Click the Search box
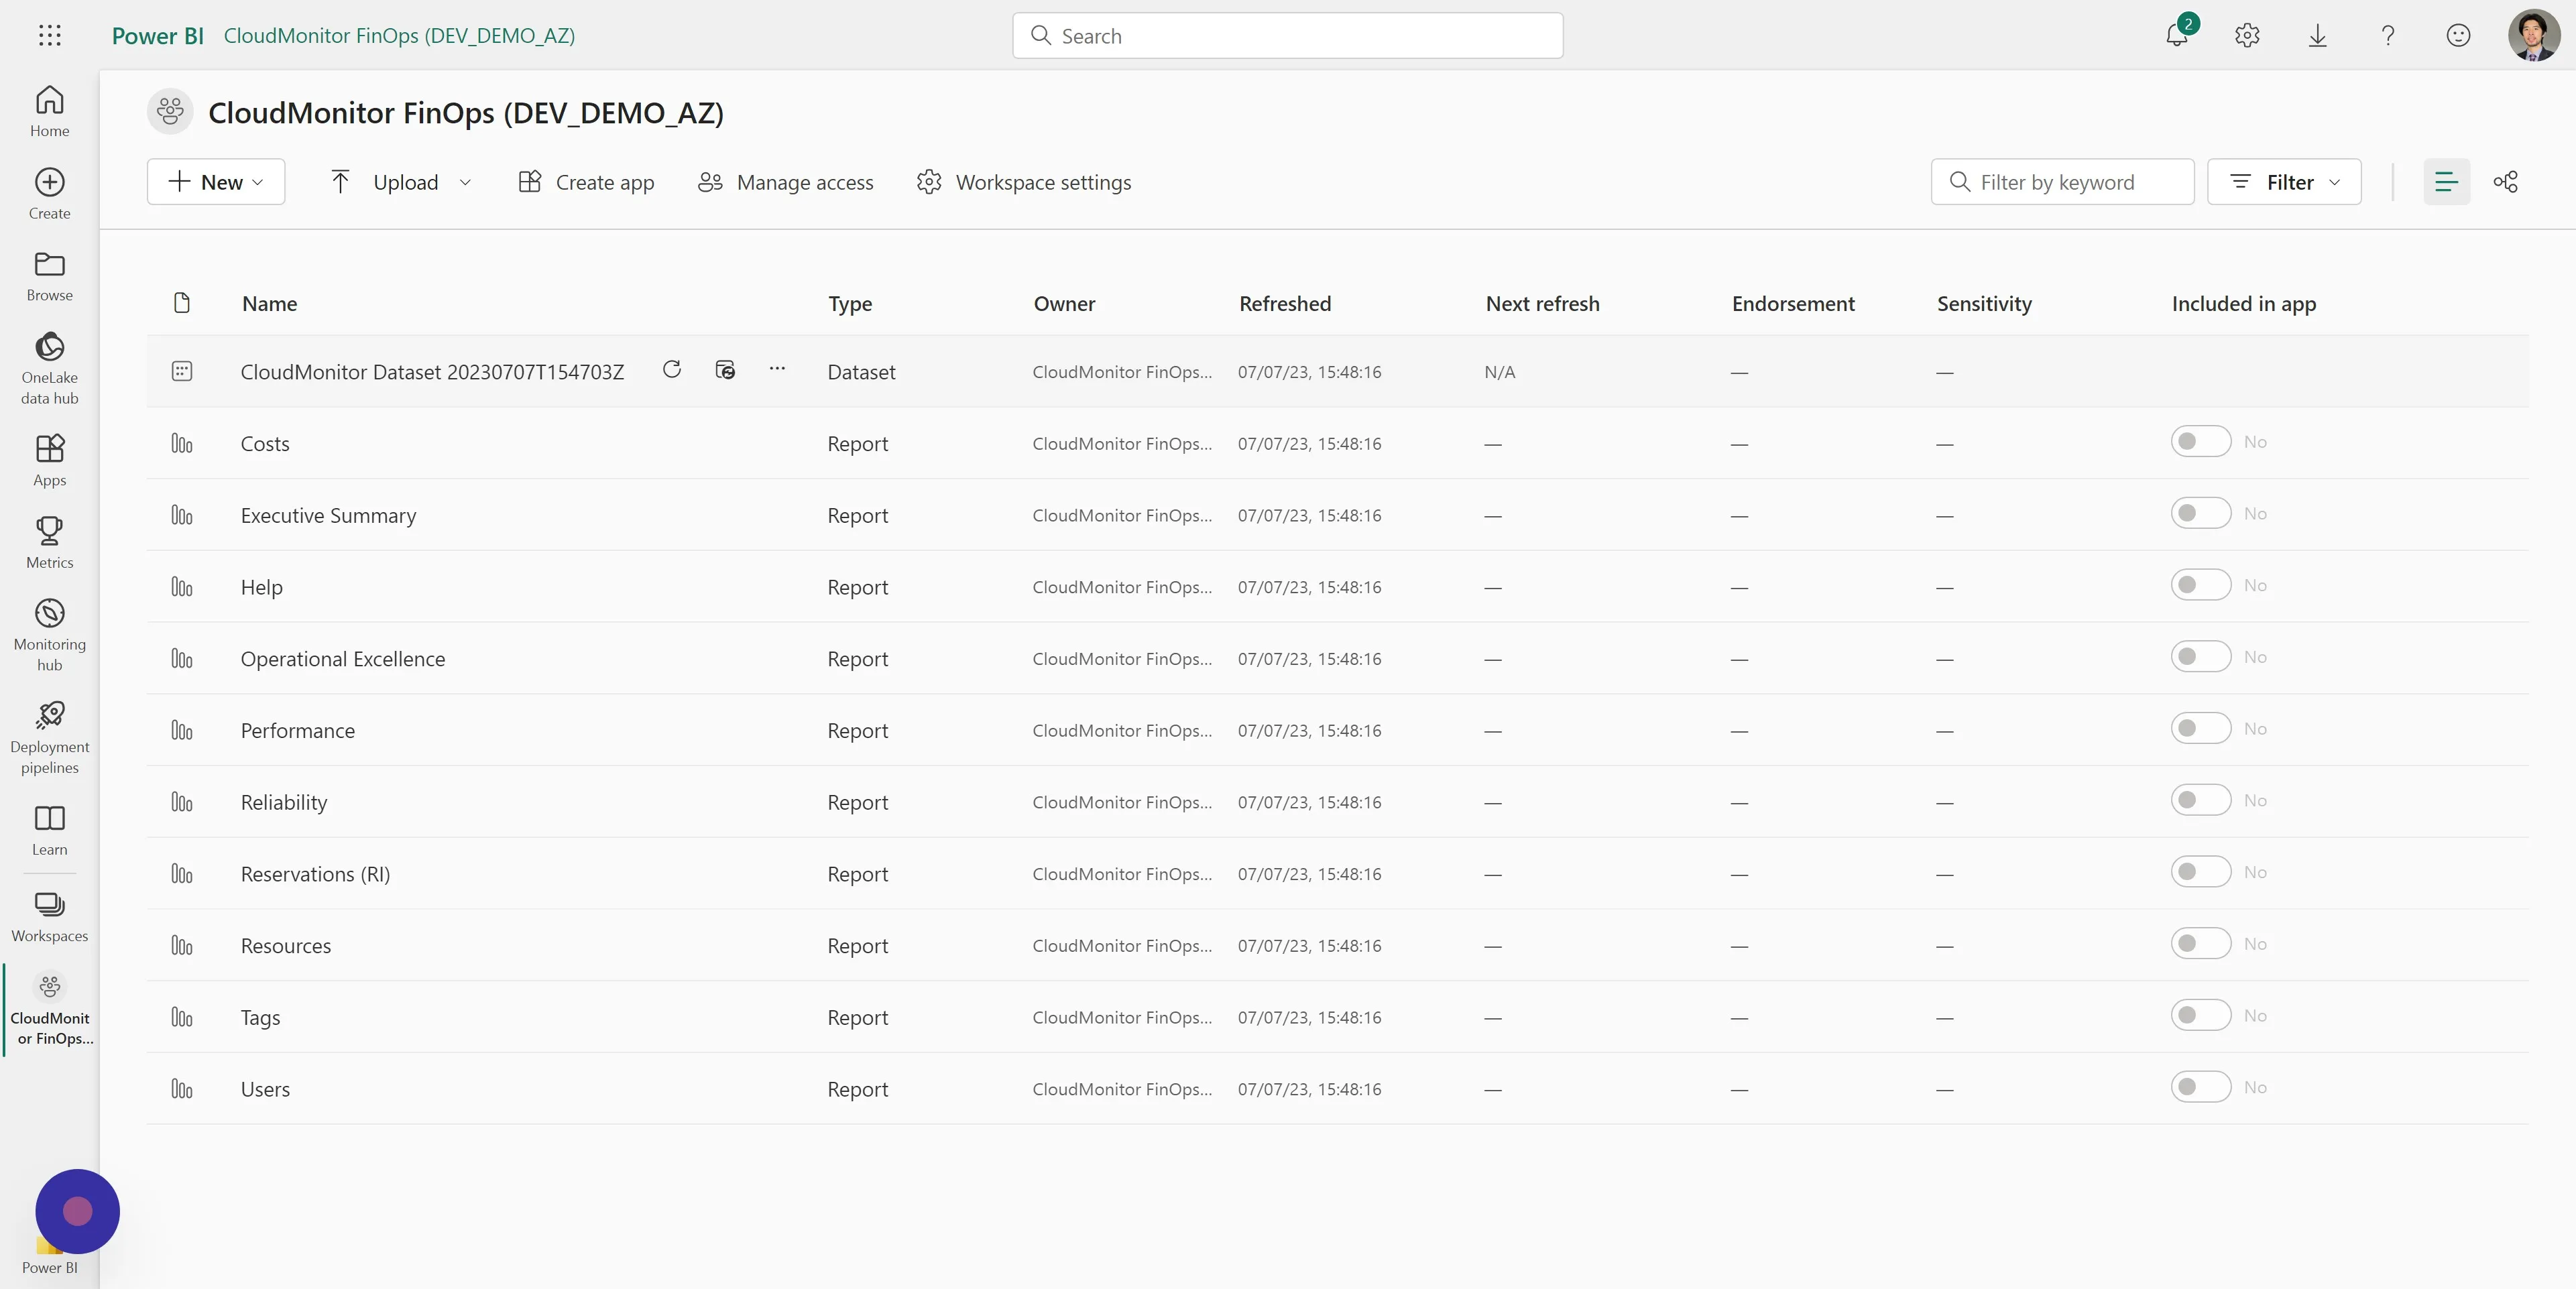 point(1287,36)
